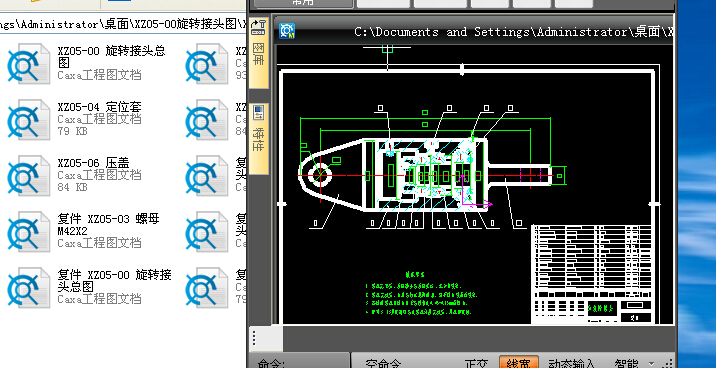Click the title block table in the drawing corner

pos(592,274)
